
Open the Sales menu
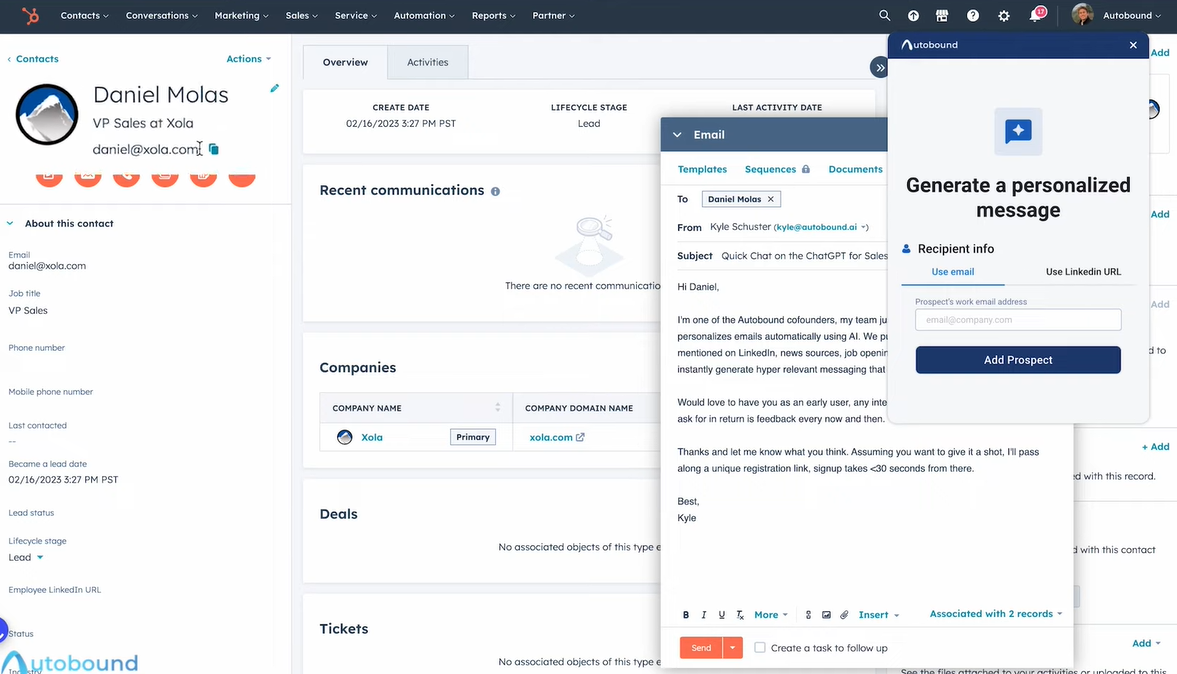coord(302,16)
